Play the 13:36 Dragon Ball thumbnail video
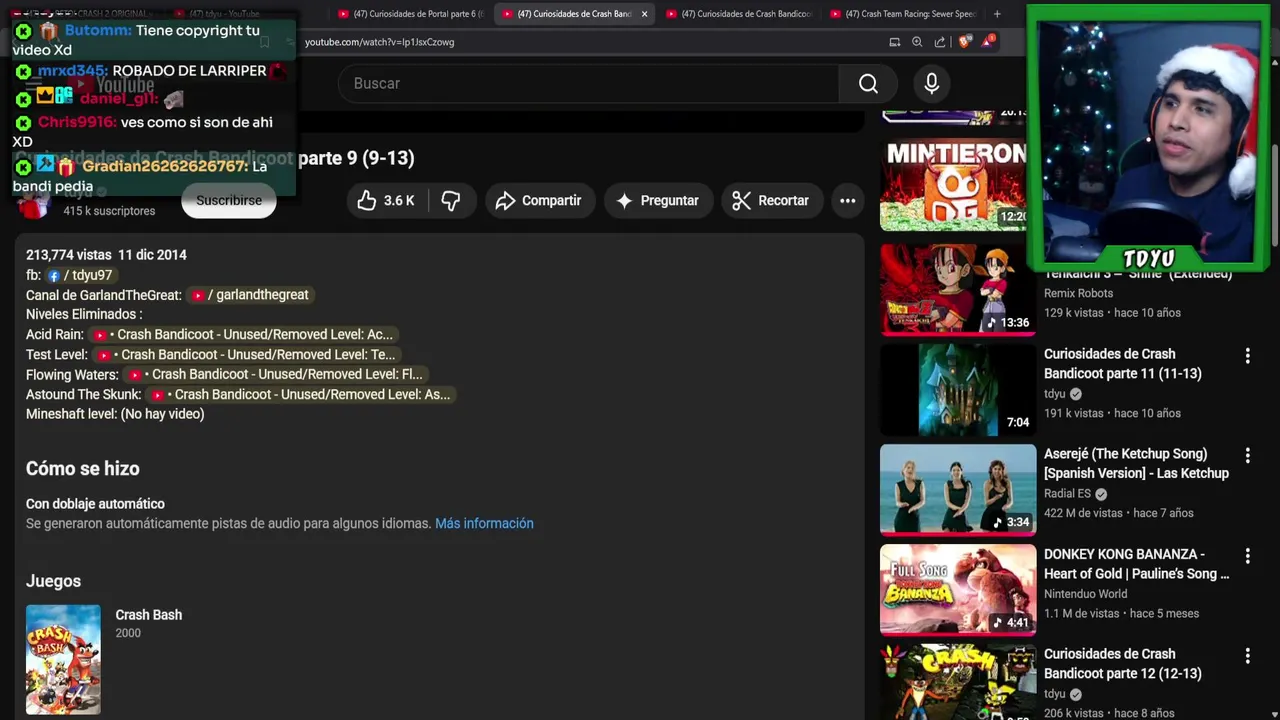Image resolution: width=1280 pixels, height=720 pixels. (x=958, y=290)
